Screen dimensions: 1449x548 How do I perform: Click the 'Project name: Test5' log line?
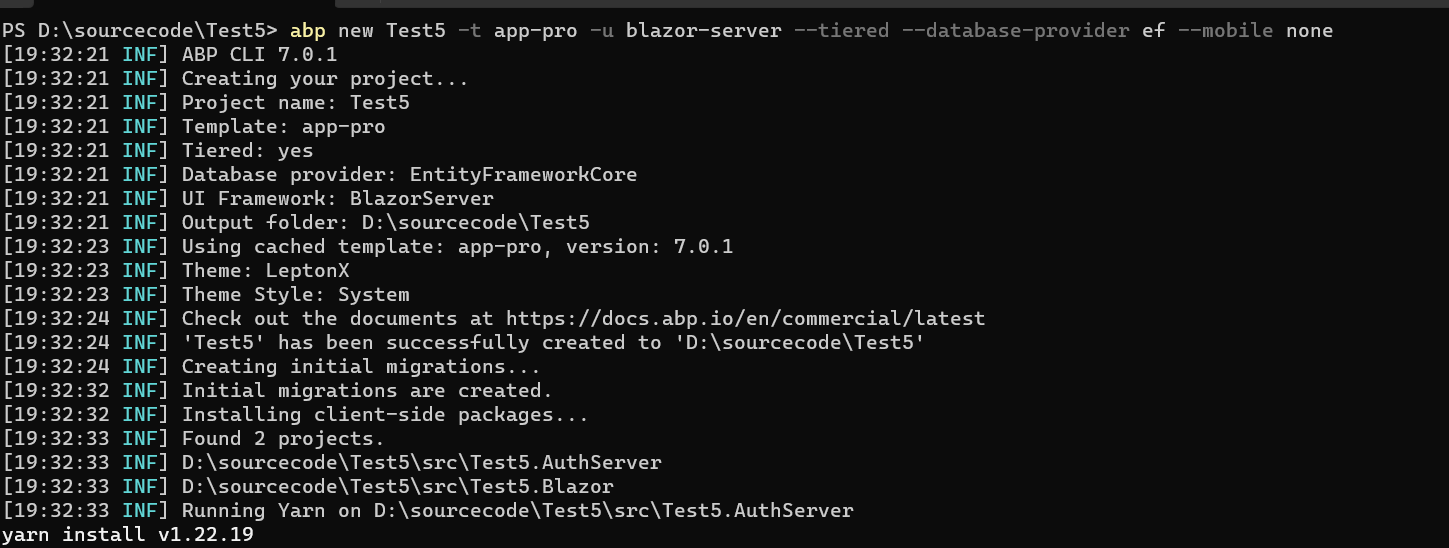point(295,103)
